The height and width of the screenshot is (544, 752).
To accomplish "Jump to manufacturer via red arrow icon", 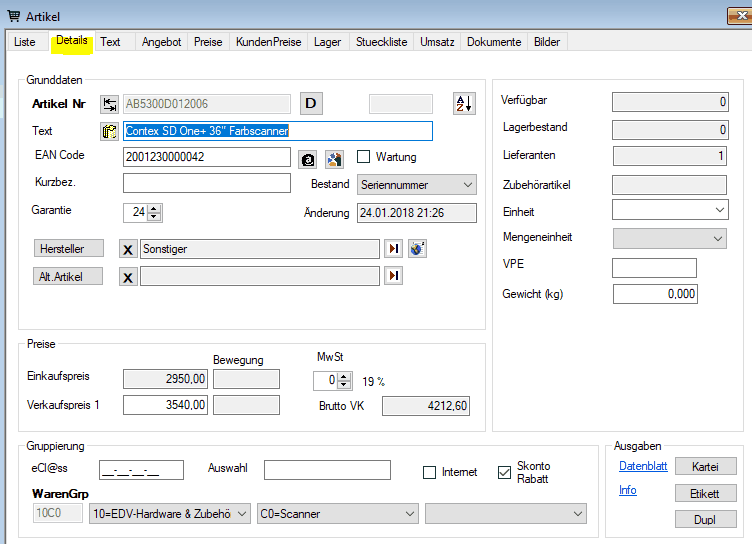I will click(393, 248).
